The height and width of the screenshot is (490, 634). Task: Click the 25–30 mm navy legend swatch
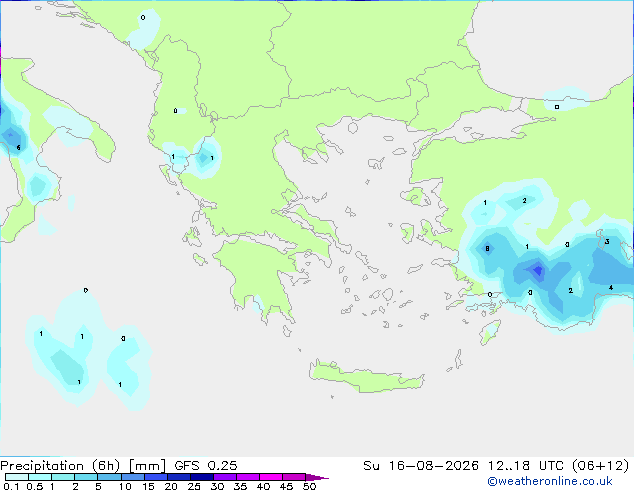(201, 477)
